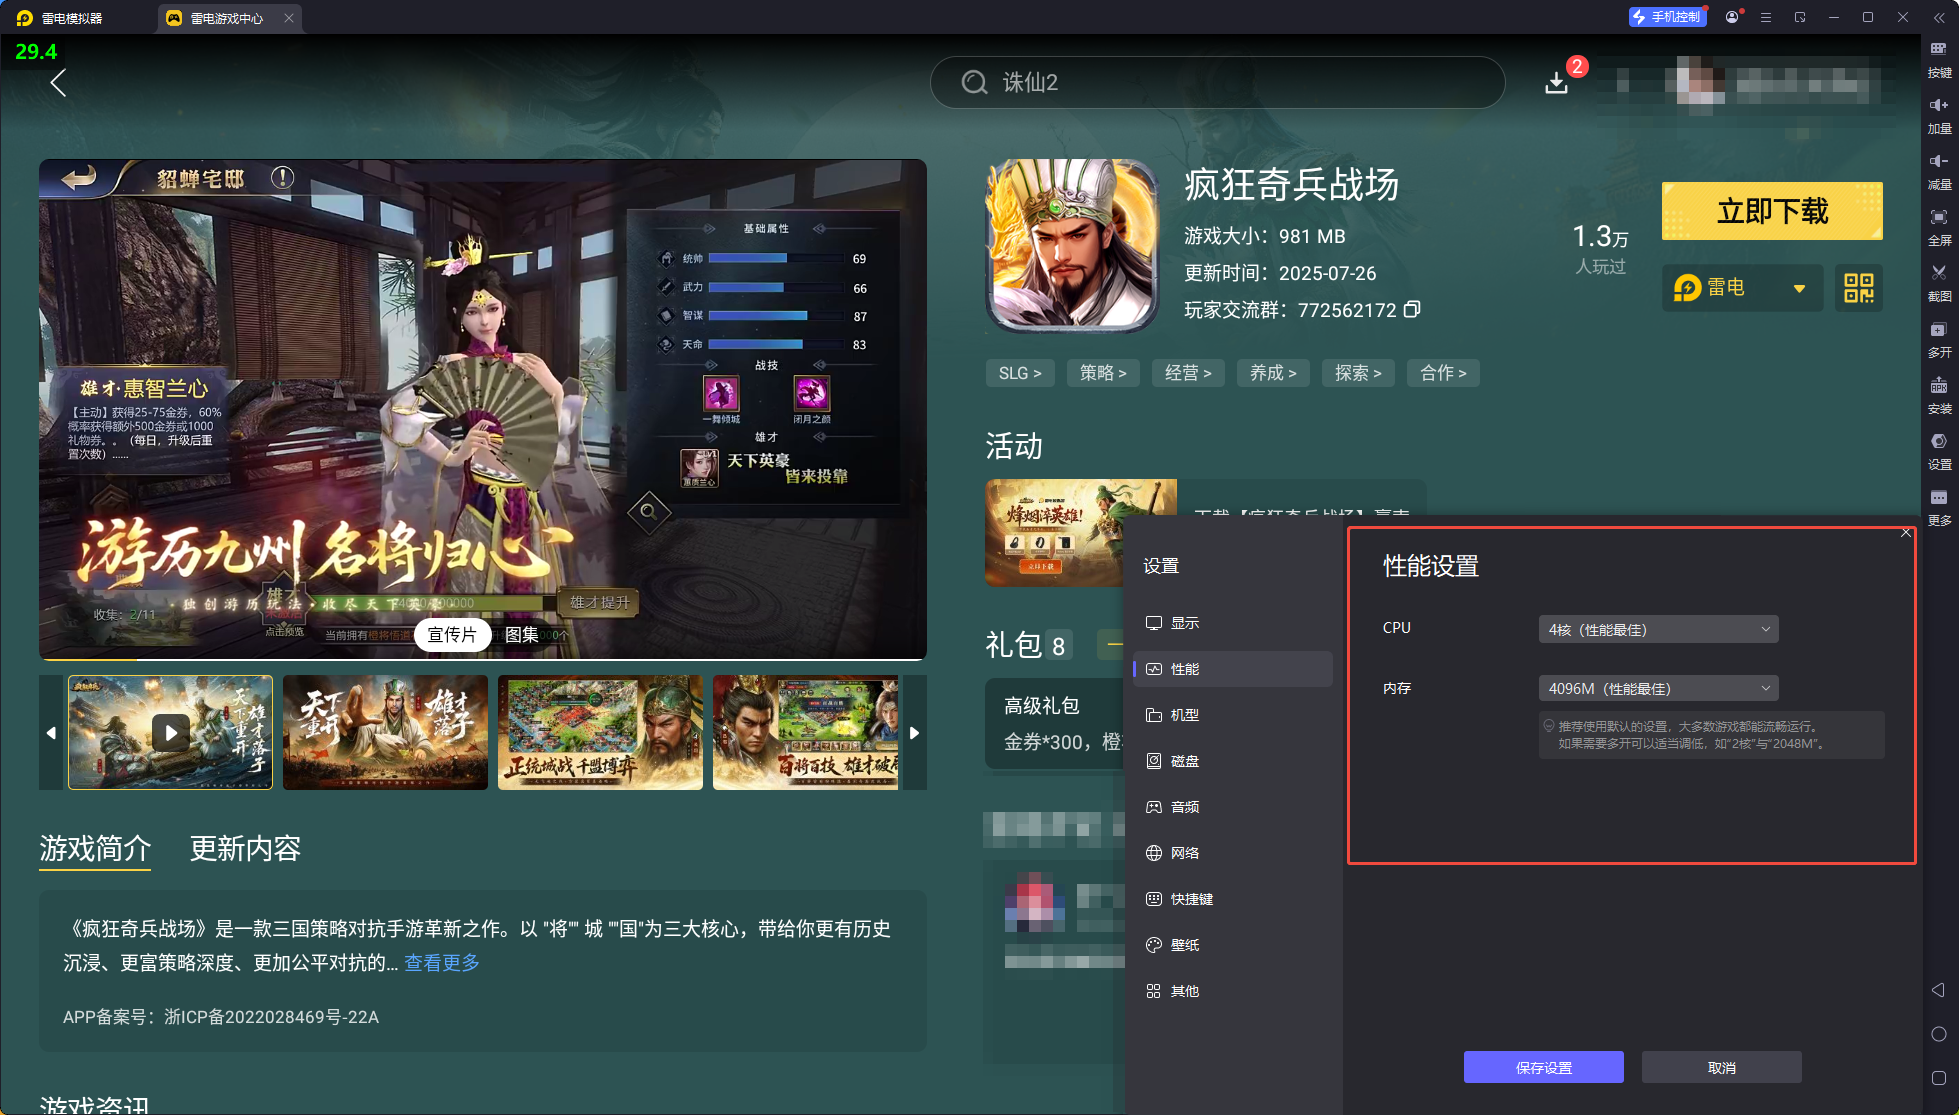Select the 正统城战千盟博弈 thumbnail
The height and width of the screenshot is (1115, 1959).
[x=600, y=732]
